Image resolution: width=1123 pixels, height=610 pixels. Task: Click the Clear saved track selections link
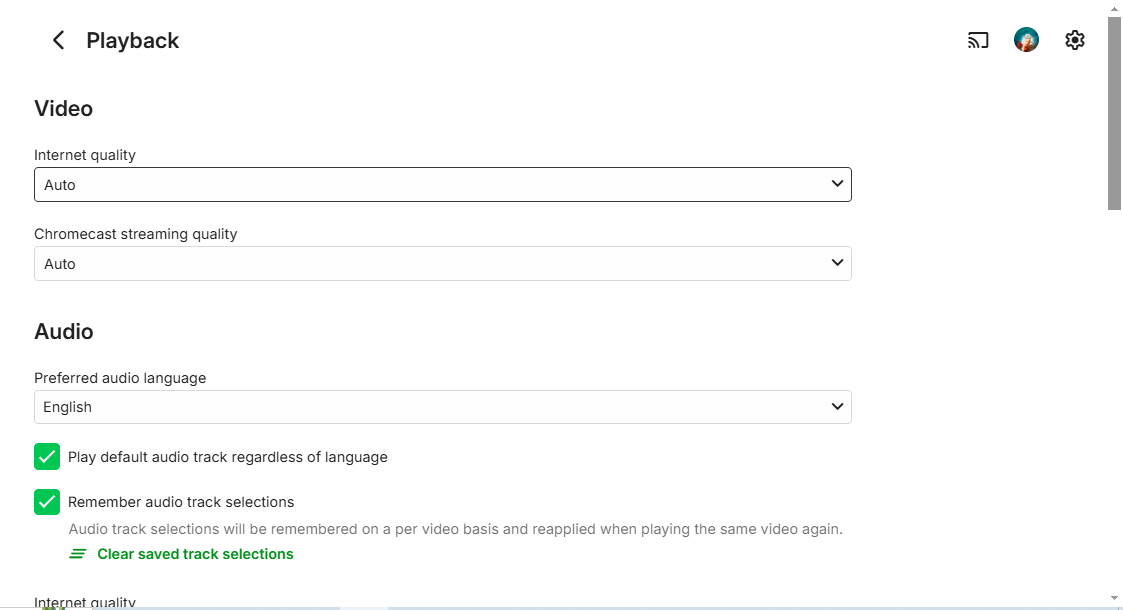195,554
